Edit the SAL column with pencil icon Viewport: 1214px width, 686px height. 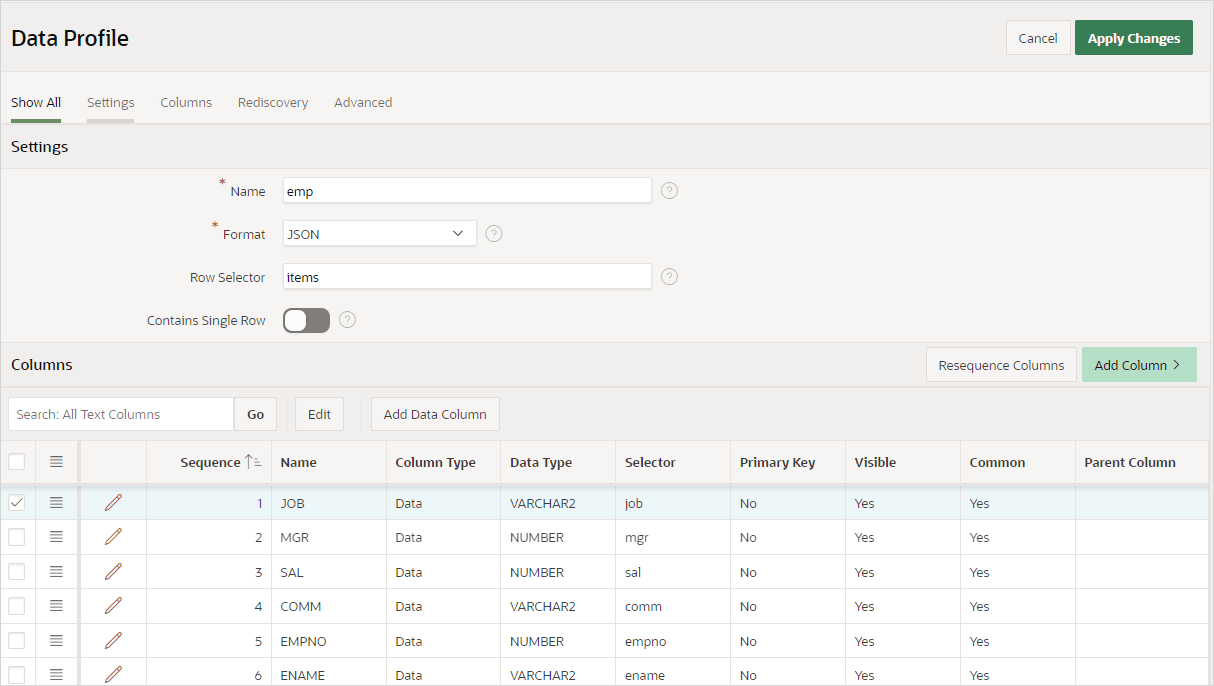coord(113,572)
